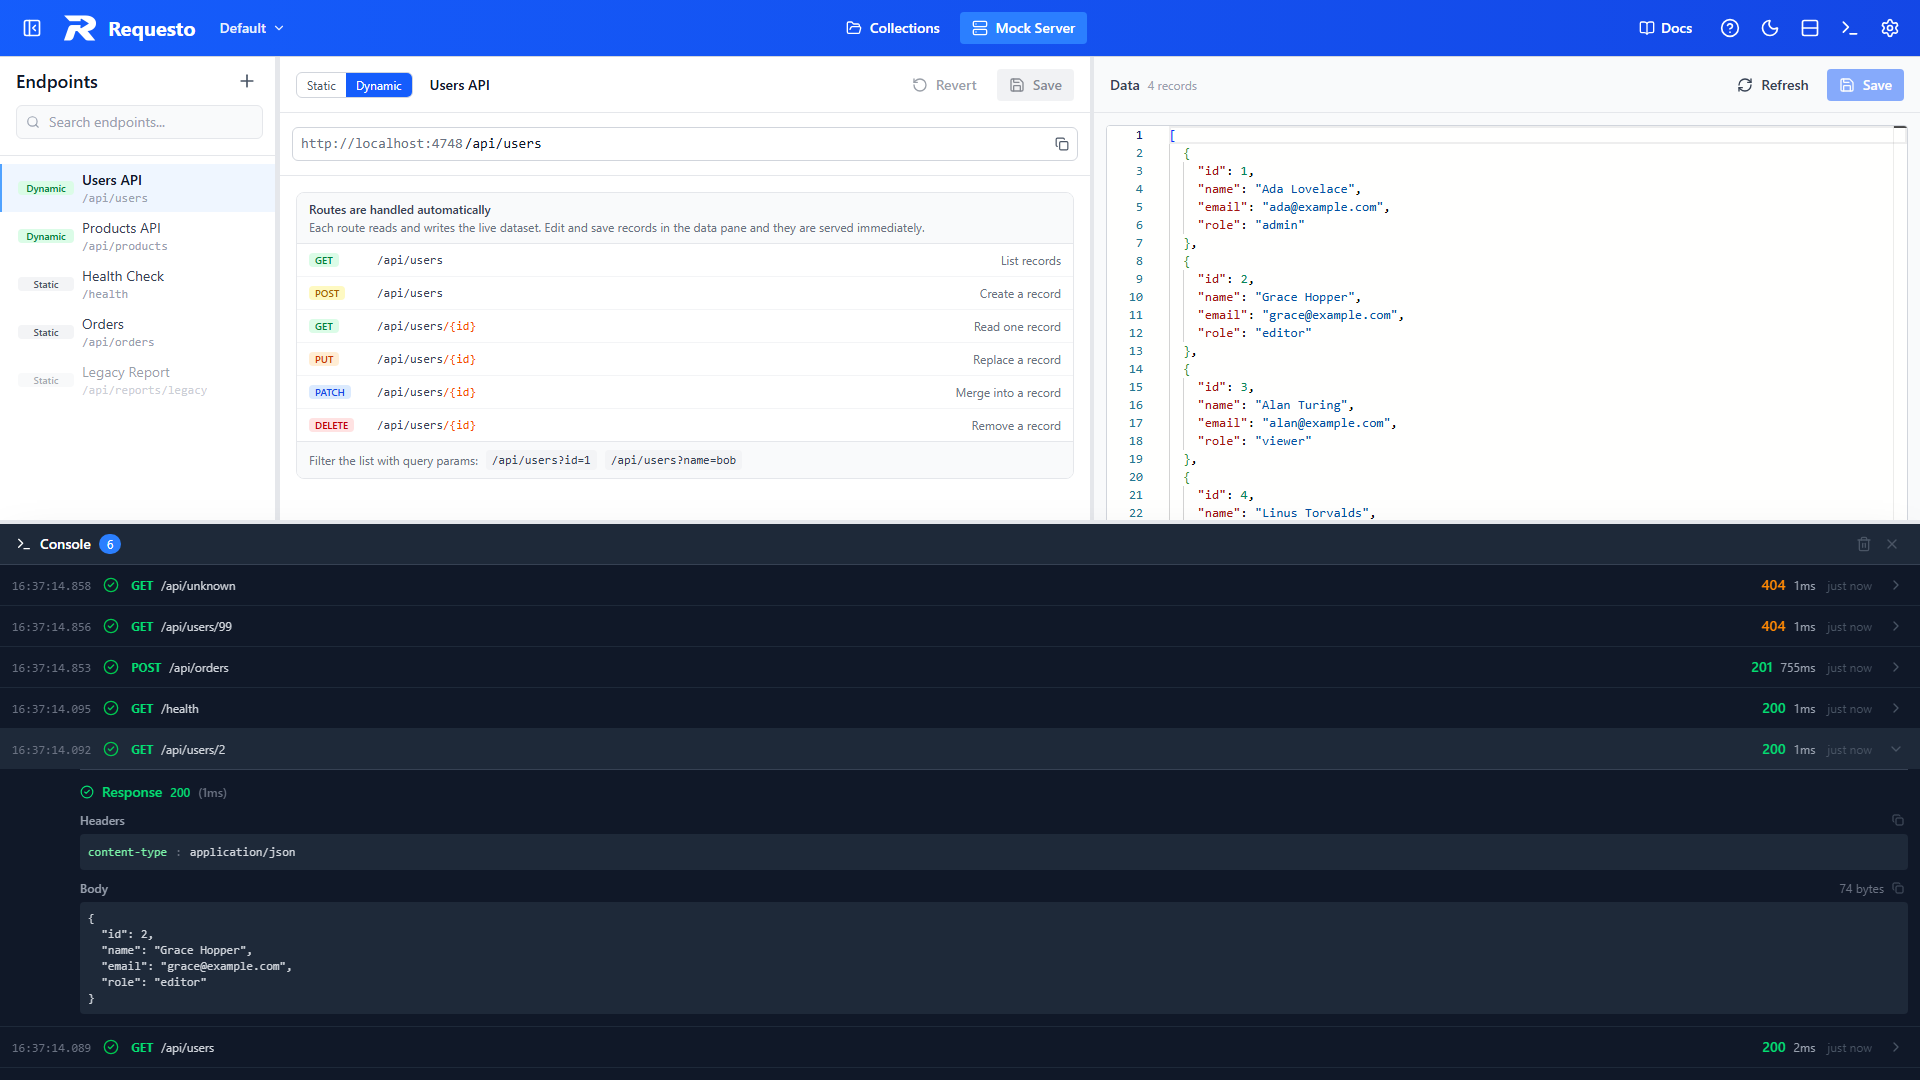Focus the Search endpoints field

[x=139, y=122]
